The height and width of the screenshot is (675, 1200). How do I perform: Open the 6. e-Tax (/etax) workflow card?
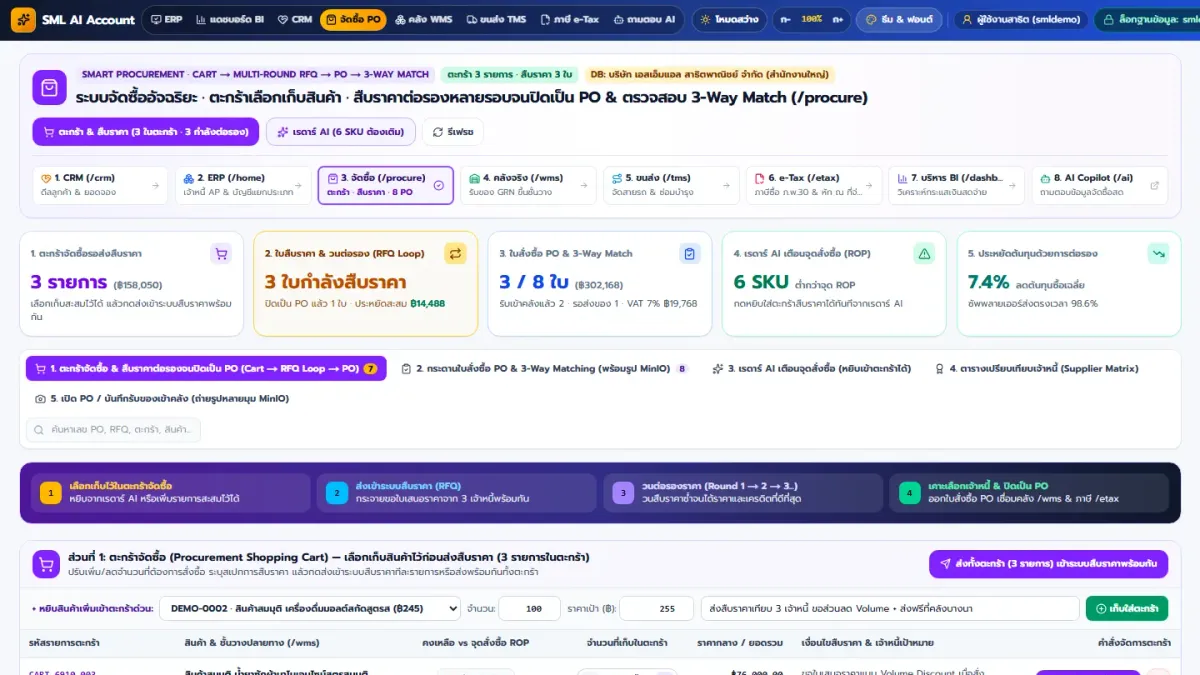pos(814,185)
